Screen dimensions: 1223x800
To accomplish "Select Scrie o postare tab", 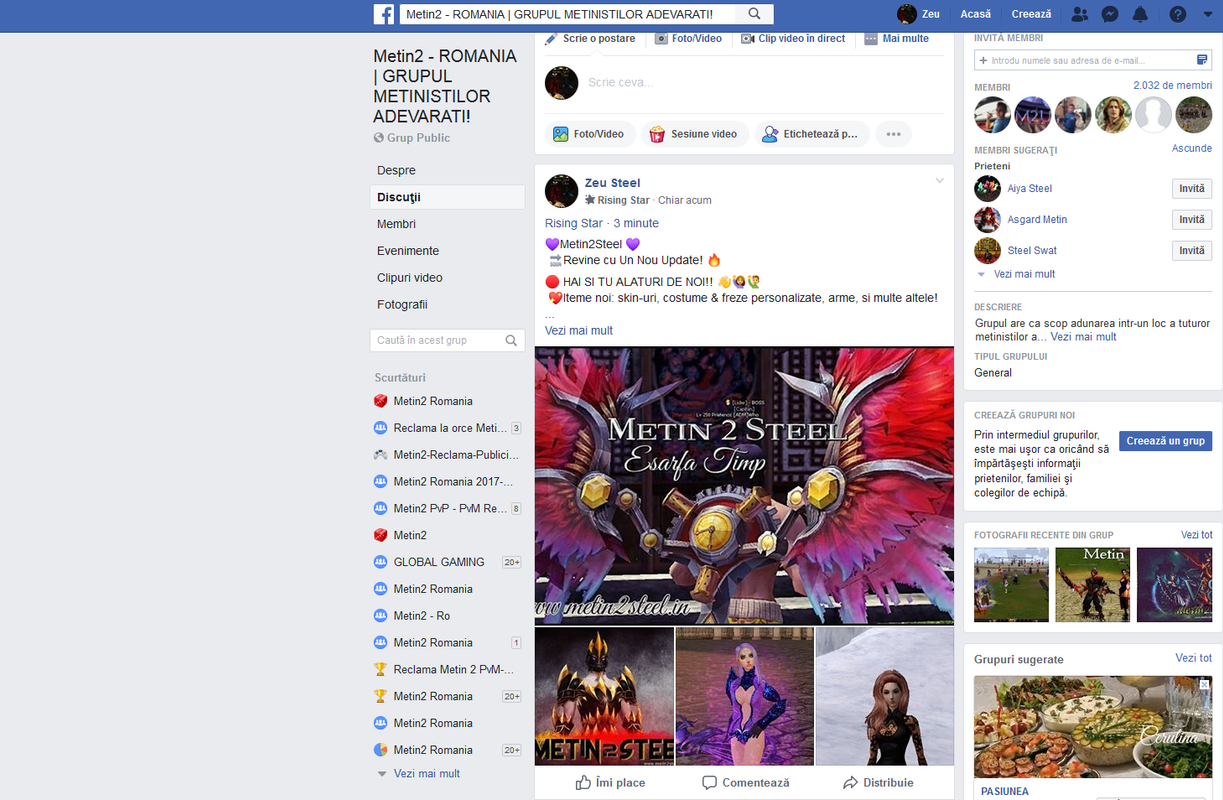I will point(590,38).
